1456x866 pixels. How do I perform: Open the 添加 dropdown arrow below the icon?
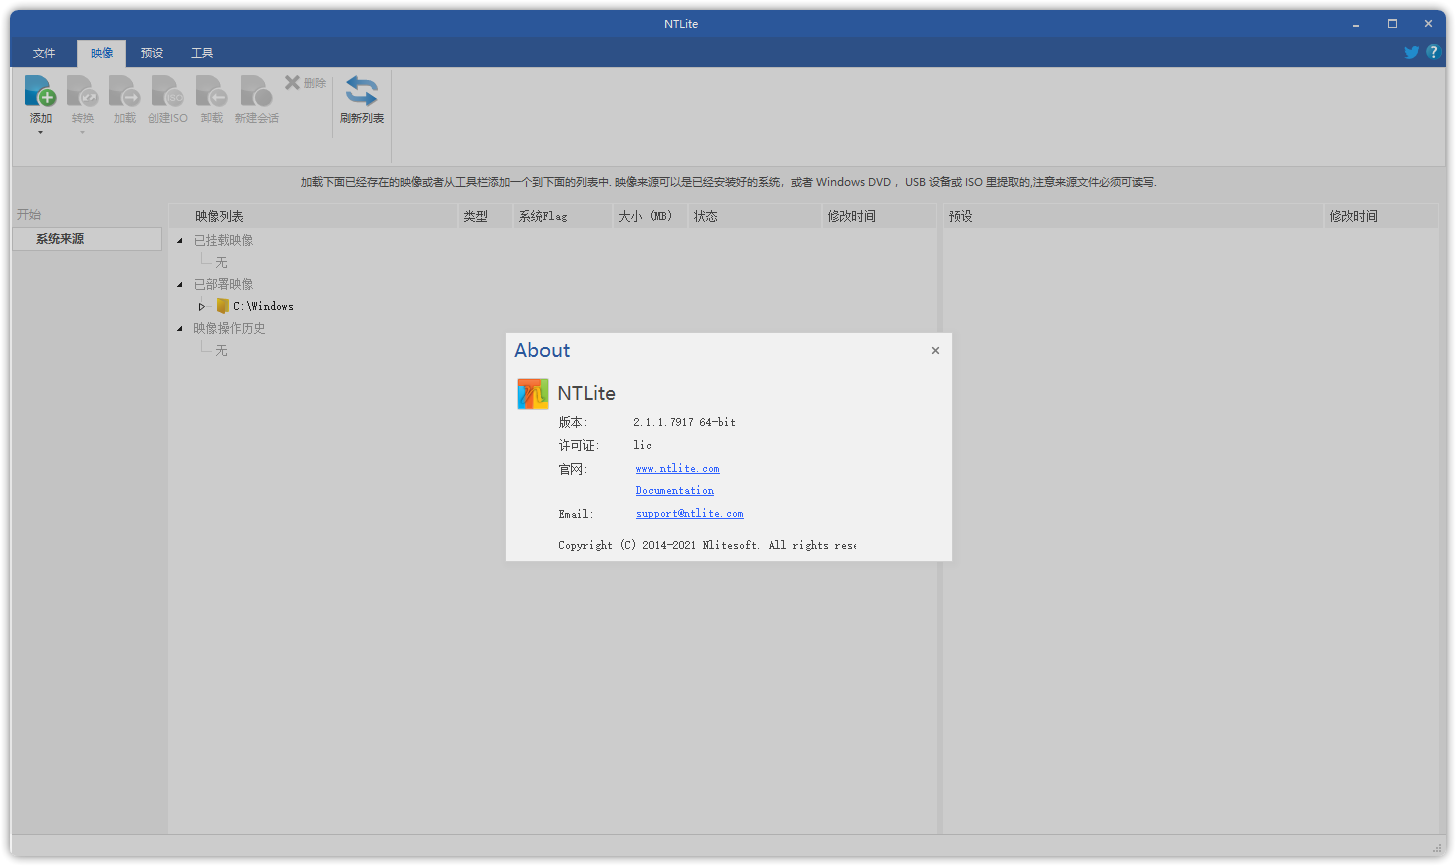(x=41, y=132)
